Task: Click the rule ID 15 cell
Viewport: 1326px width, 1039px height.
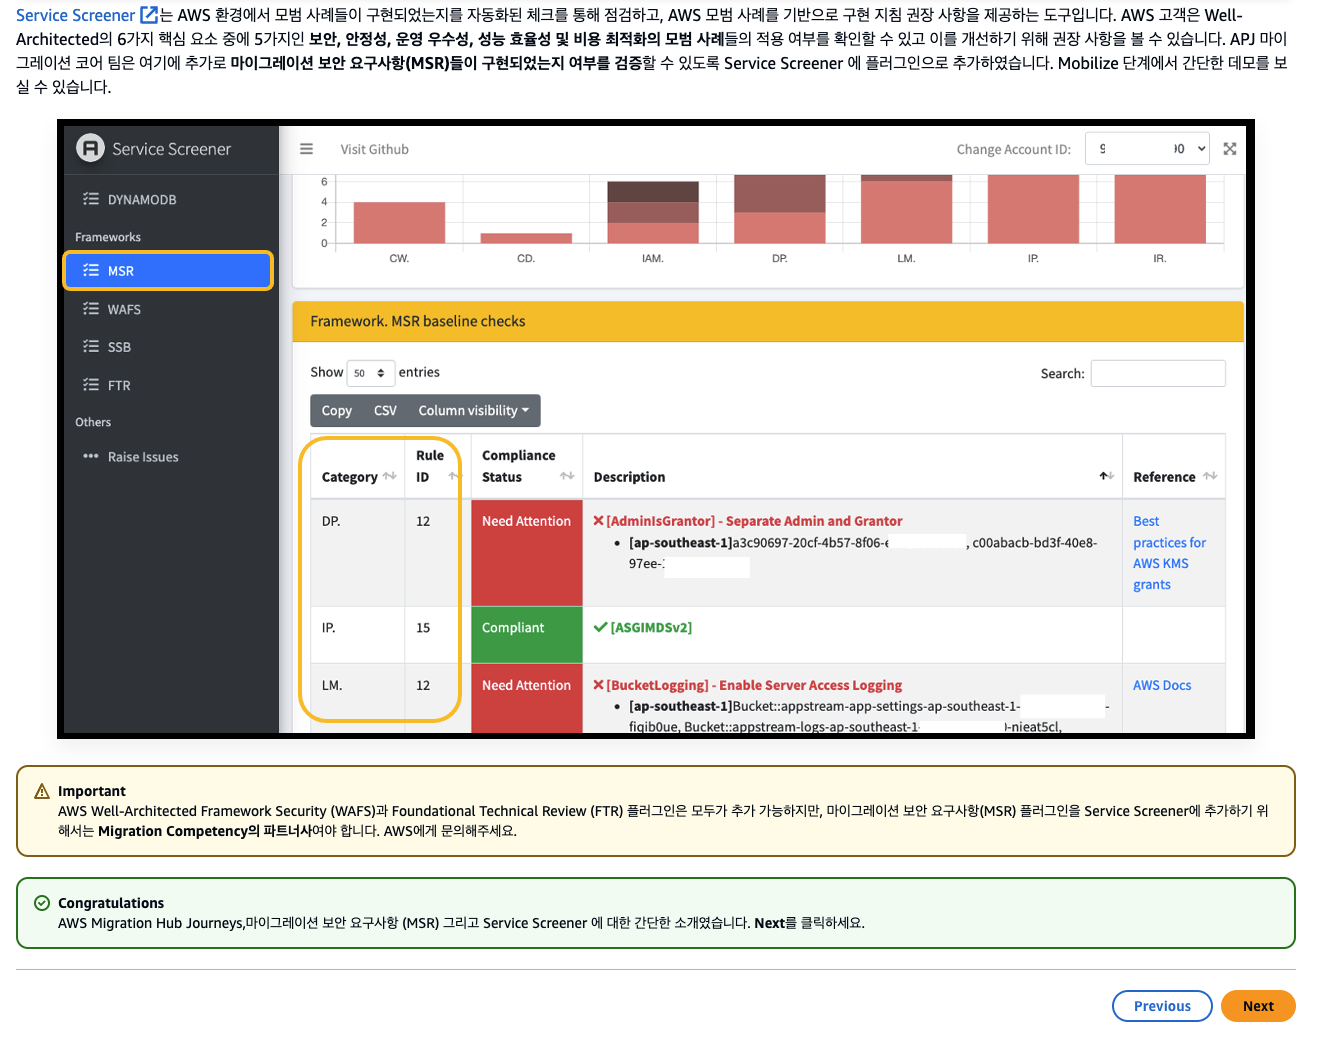Action: click(x=438, y=634)
